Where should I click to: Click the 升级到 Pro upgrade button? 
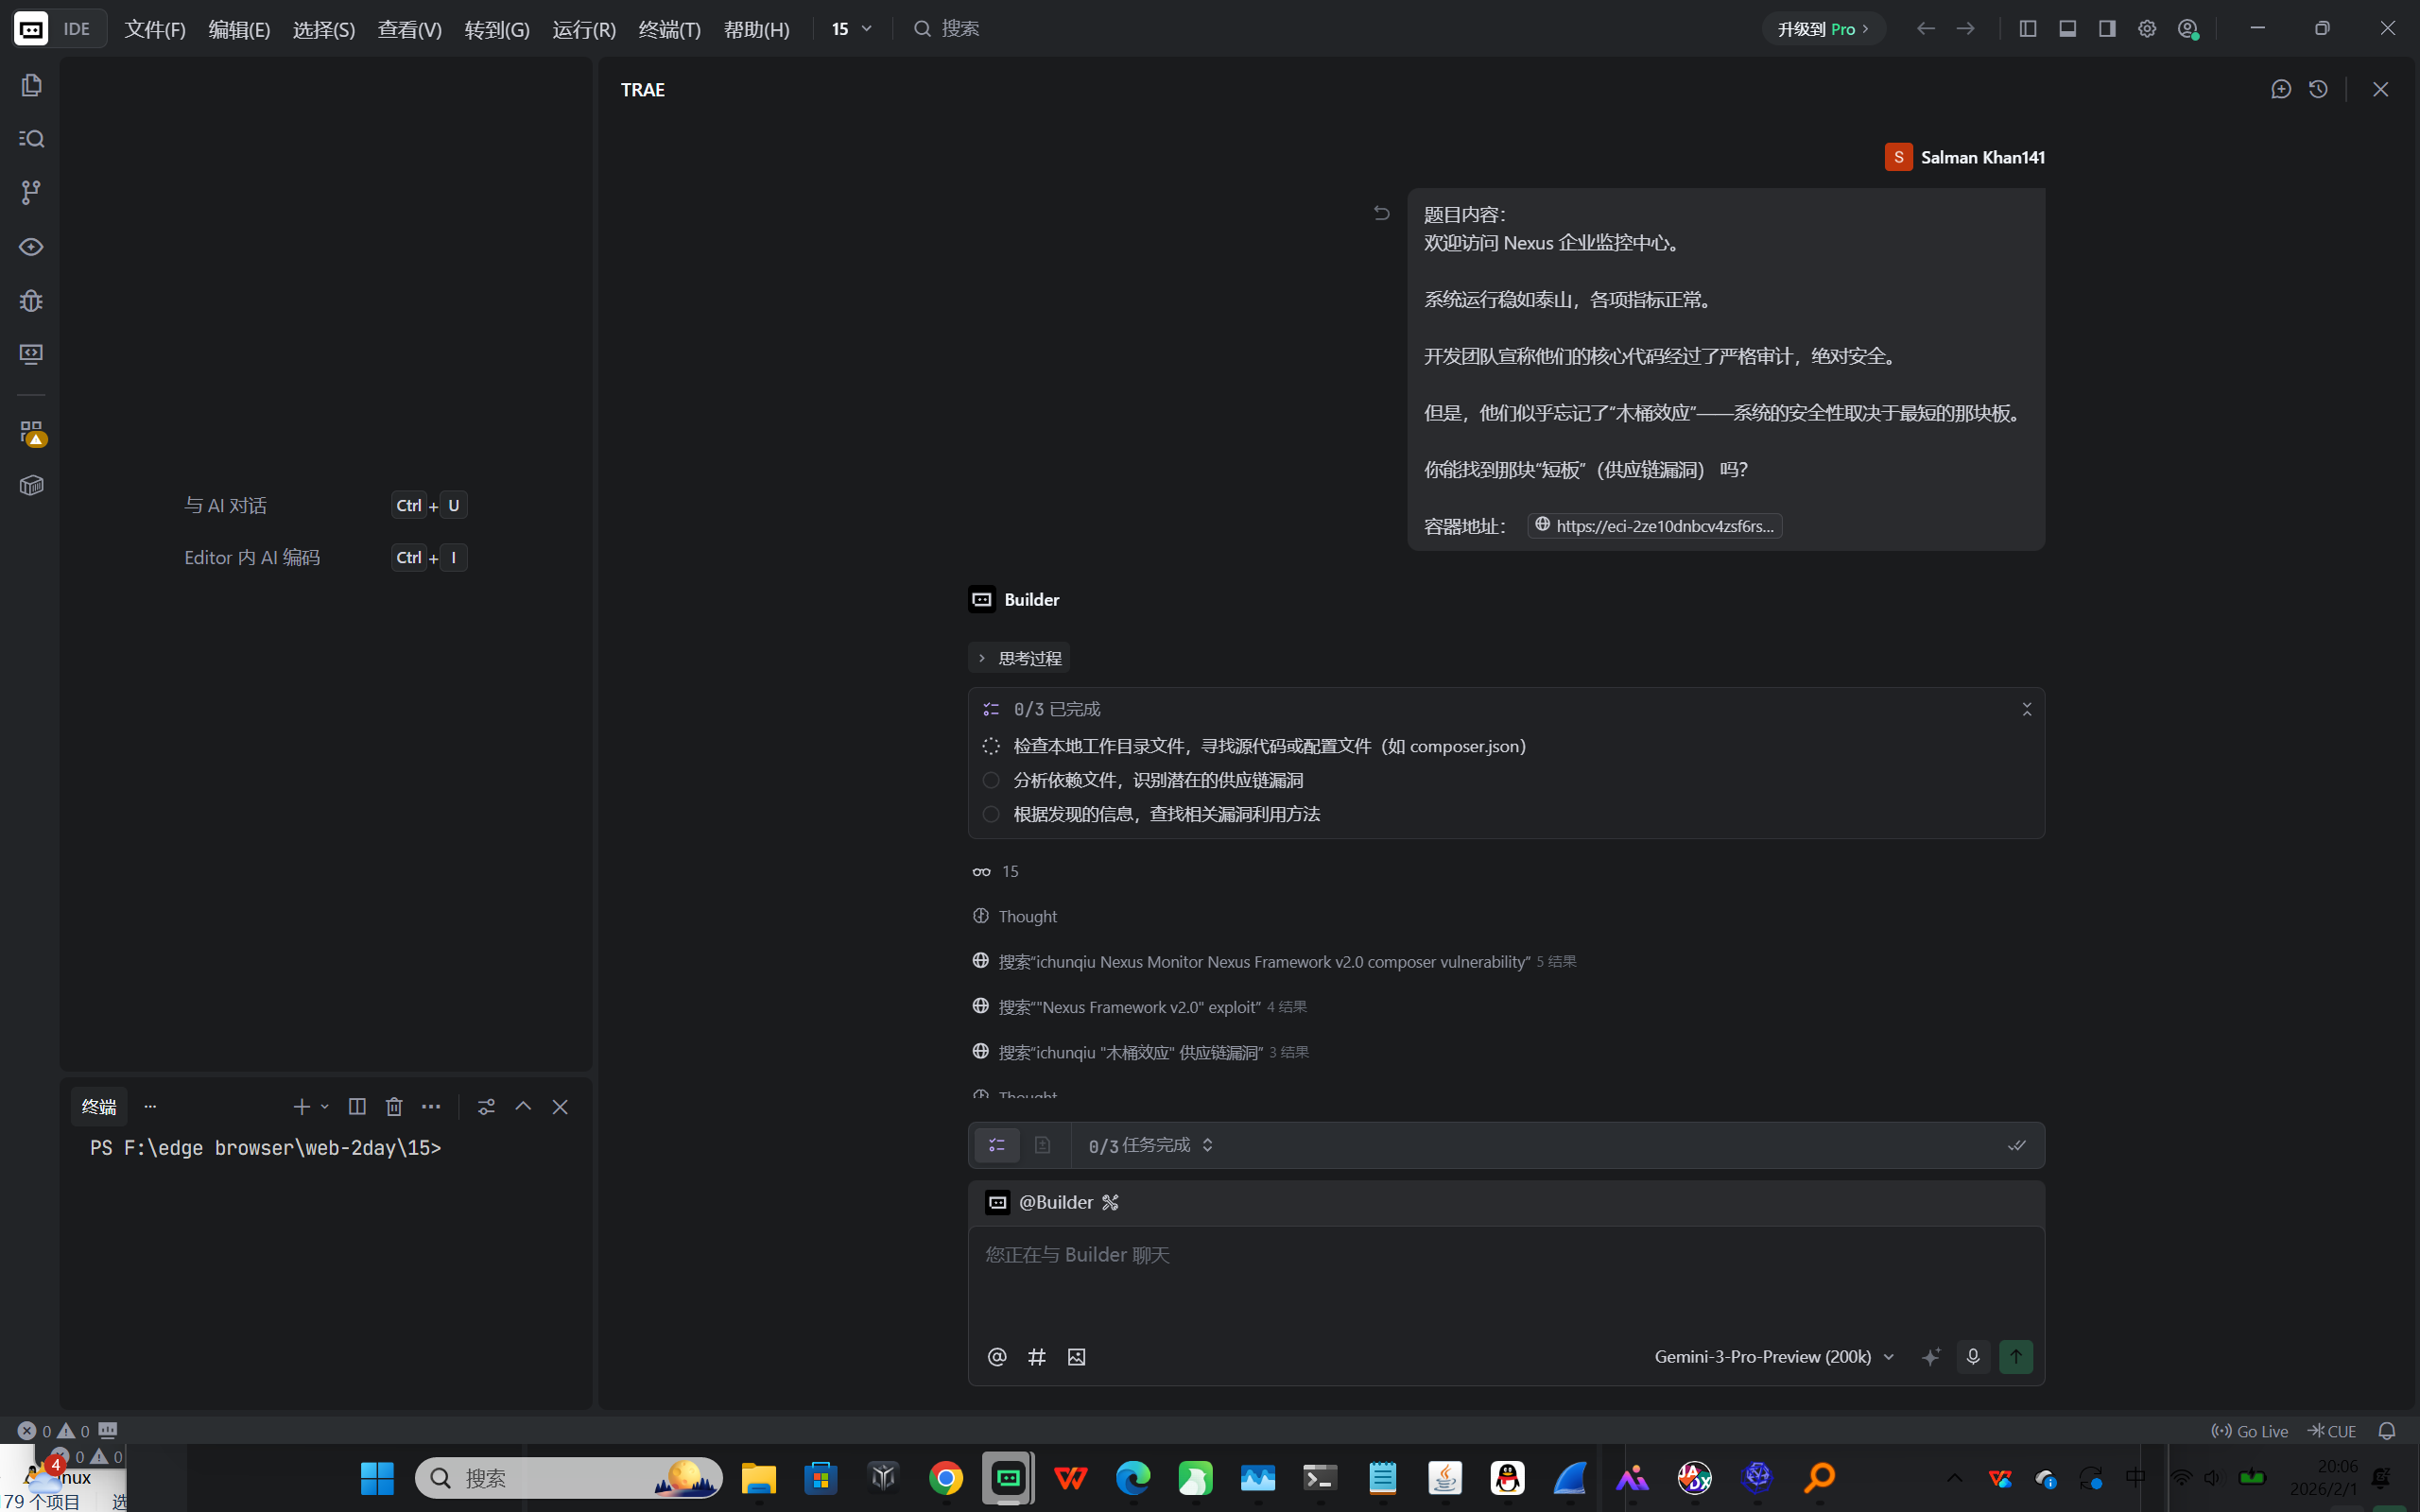(1822, 29)
